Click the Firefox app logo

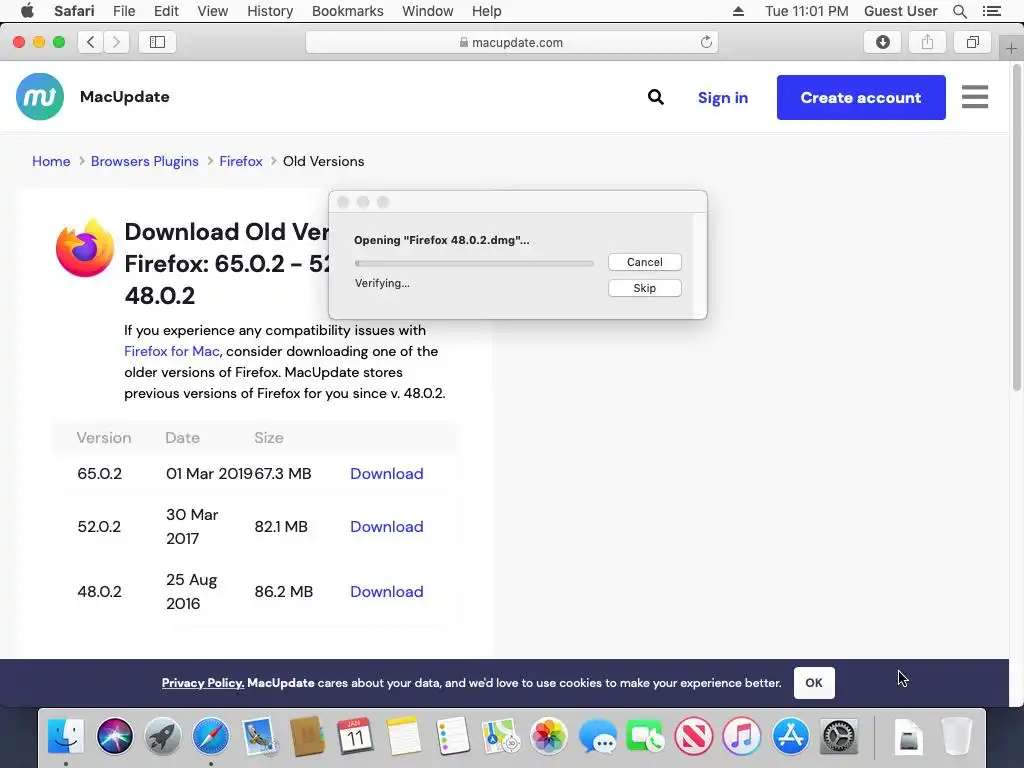click(85, 248)
